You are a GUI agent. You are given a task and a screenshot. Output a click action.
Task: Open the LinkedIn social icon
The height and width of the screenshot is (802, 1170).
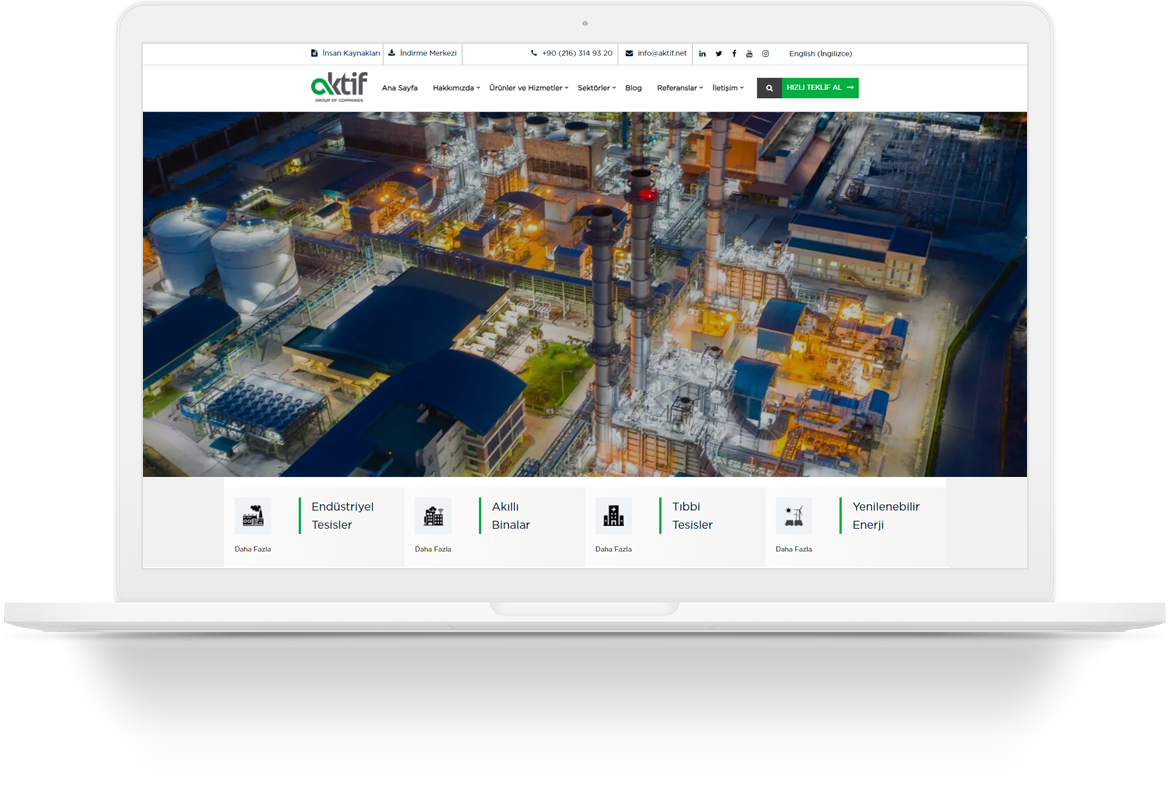702,54
